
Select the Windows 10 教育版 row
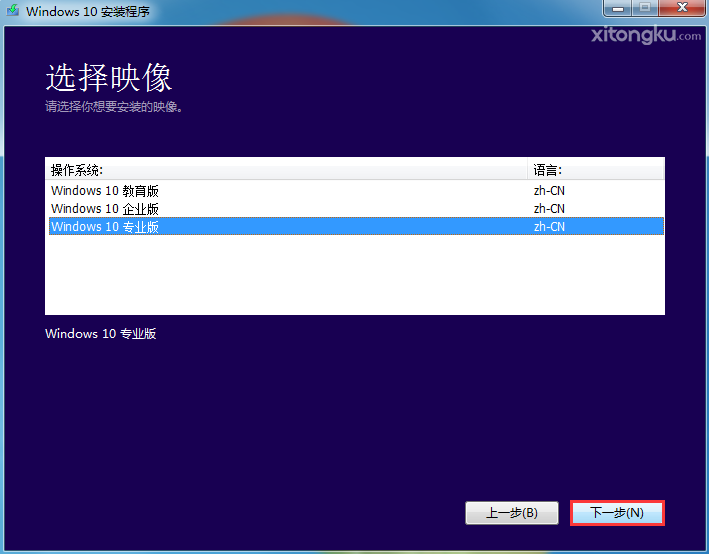(356, 191)
